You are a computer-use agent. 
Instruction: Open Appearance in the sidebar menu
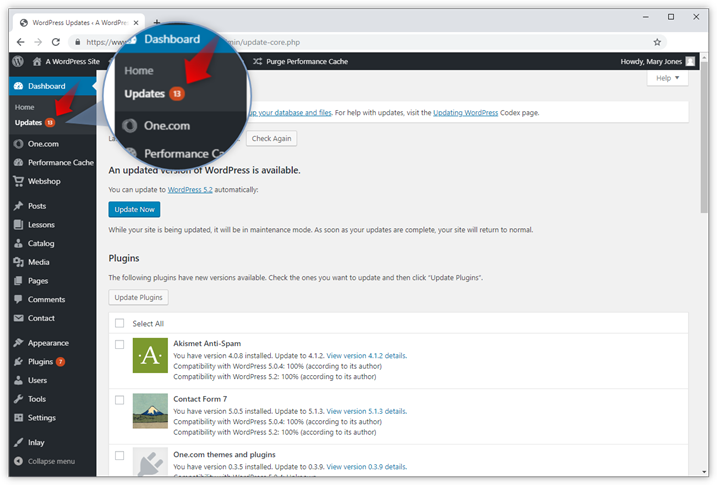(47, 342)
